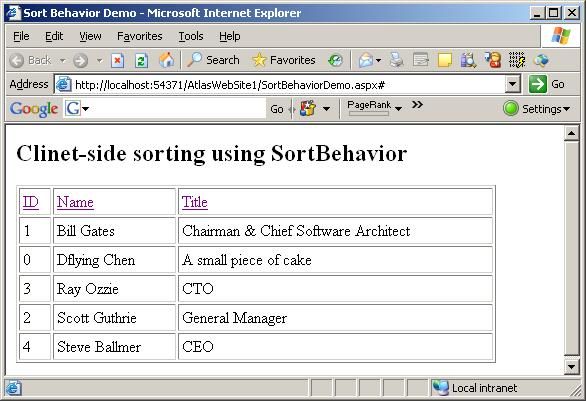586x401 pixels.
Task: Click the 'Chairman & Chief Software Architect' cell
Action: (x=335, y=231)
